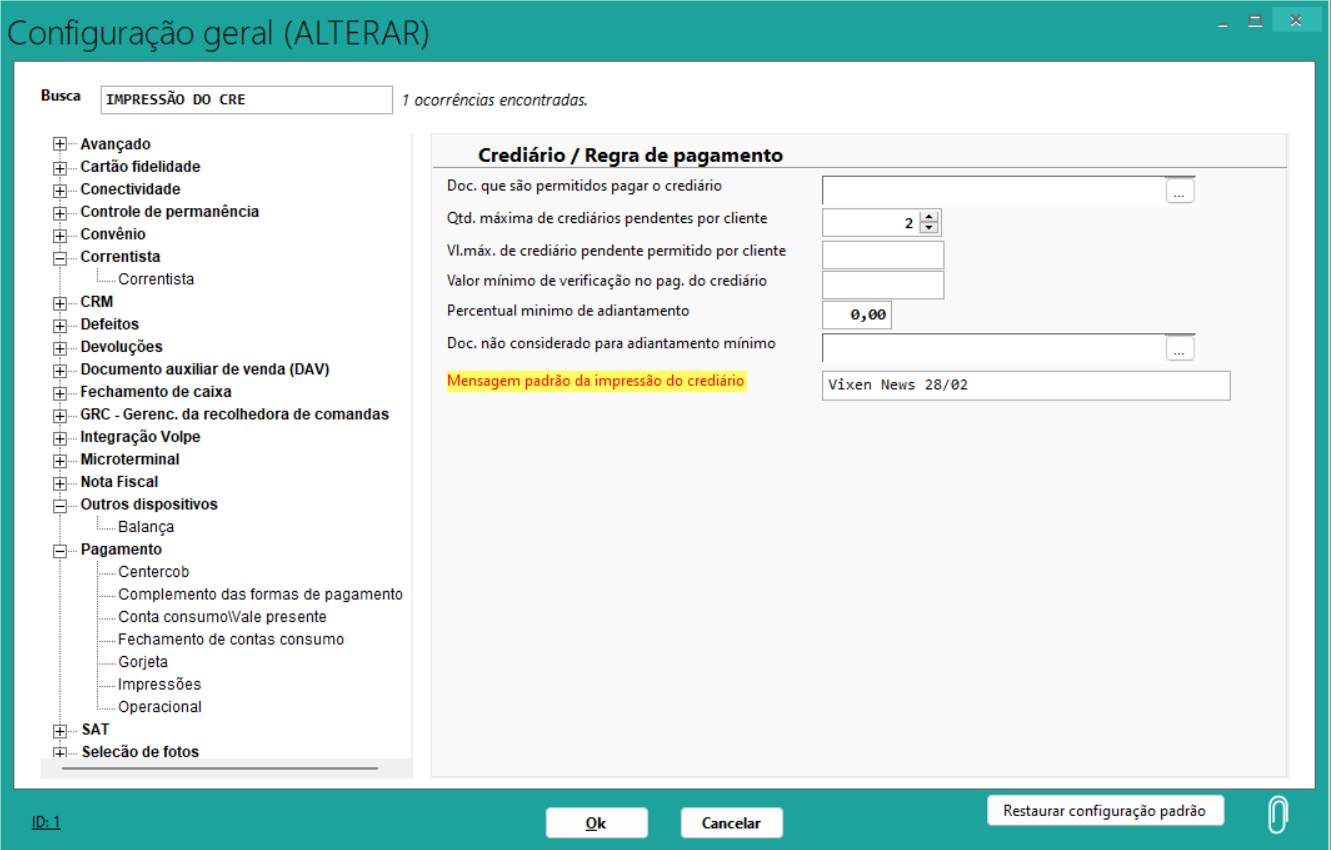Collapse the Correntista tree node

(x=60, y=257)
